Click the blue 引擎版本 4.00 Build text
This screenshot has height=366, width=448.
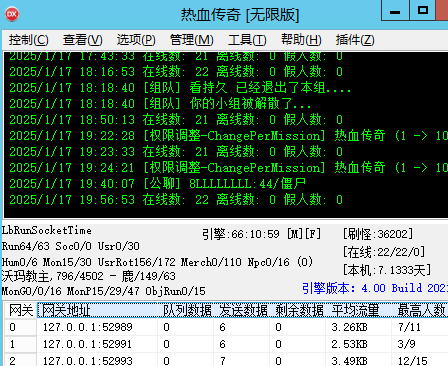(x=375, y=288)
